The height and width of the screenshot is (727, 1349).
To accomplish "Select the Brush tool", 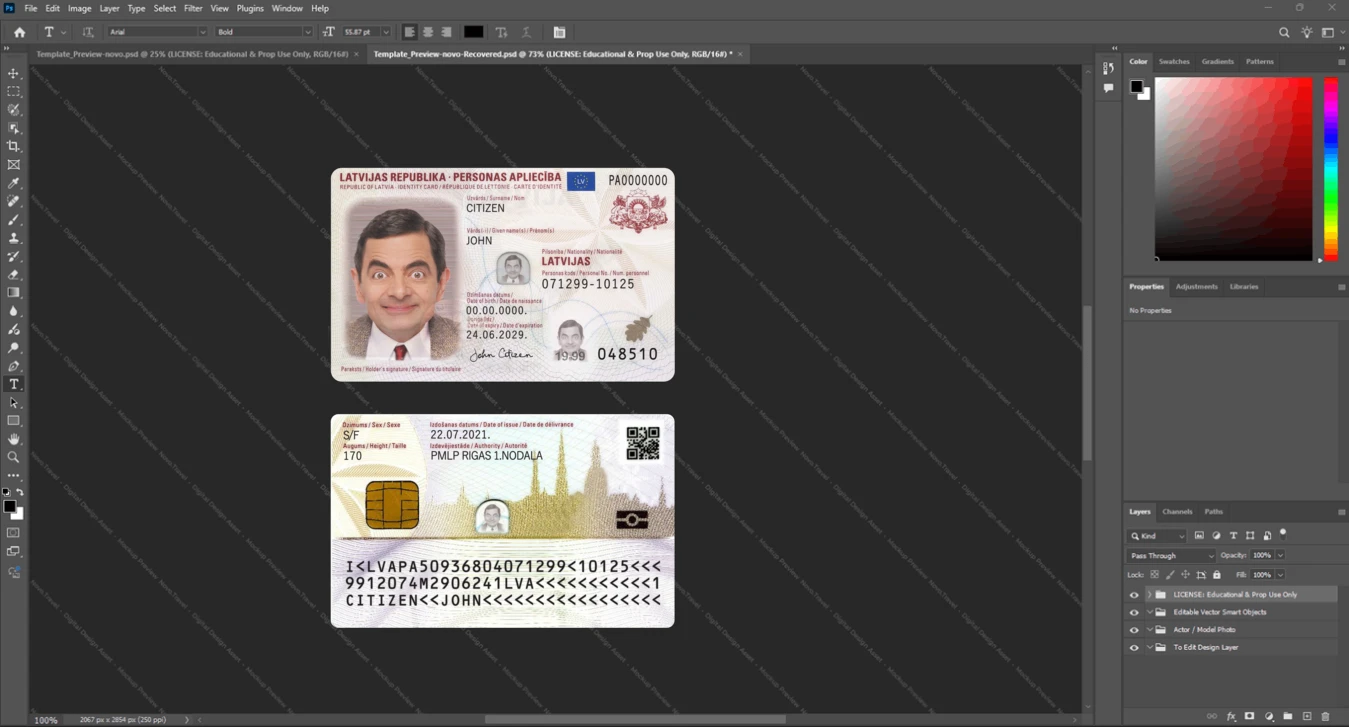I will [x=14, y=219].
